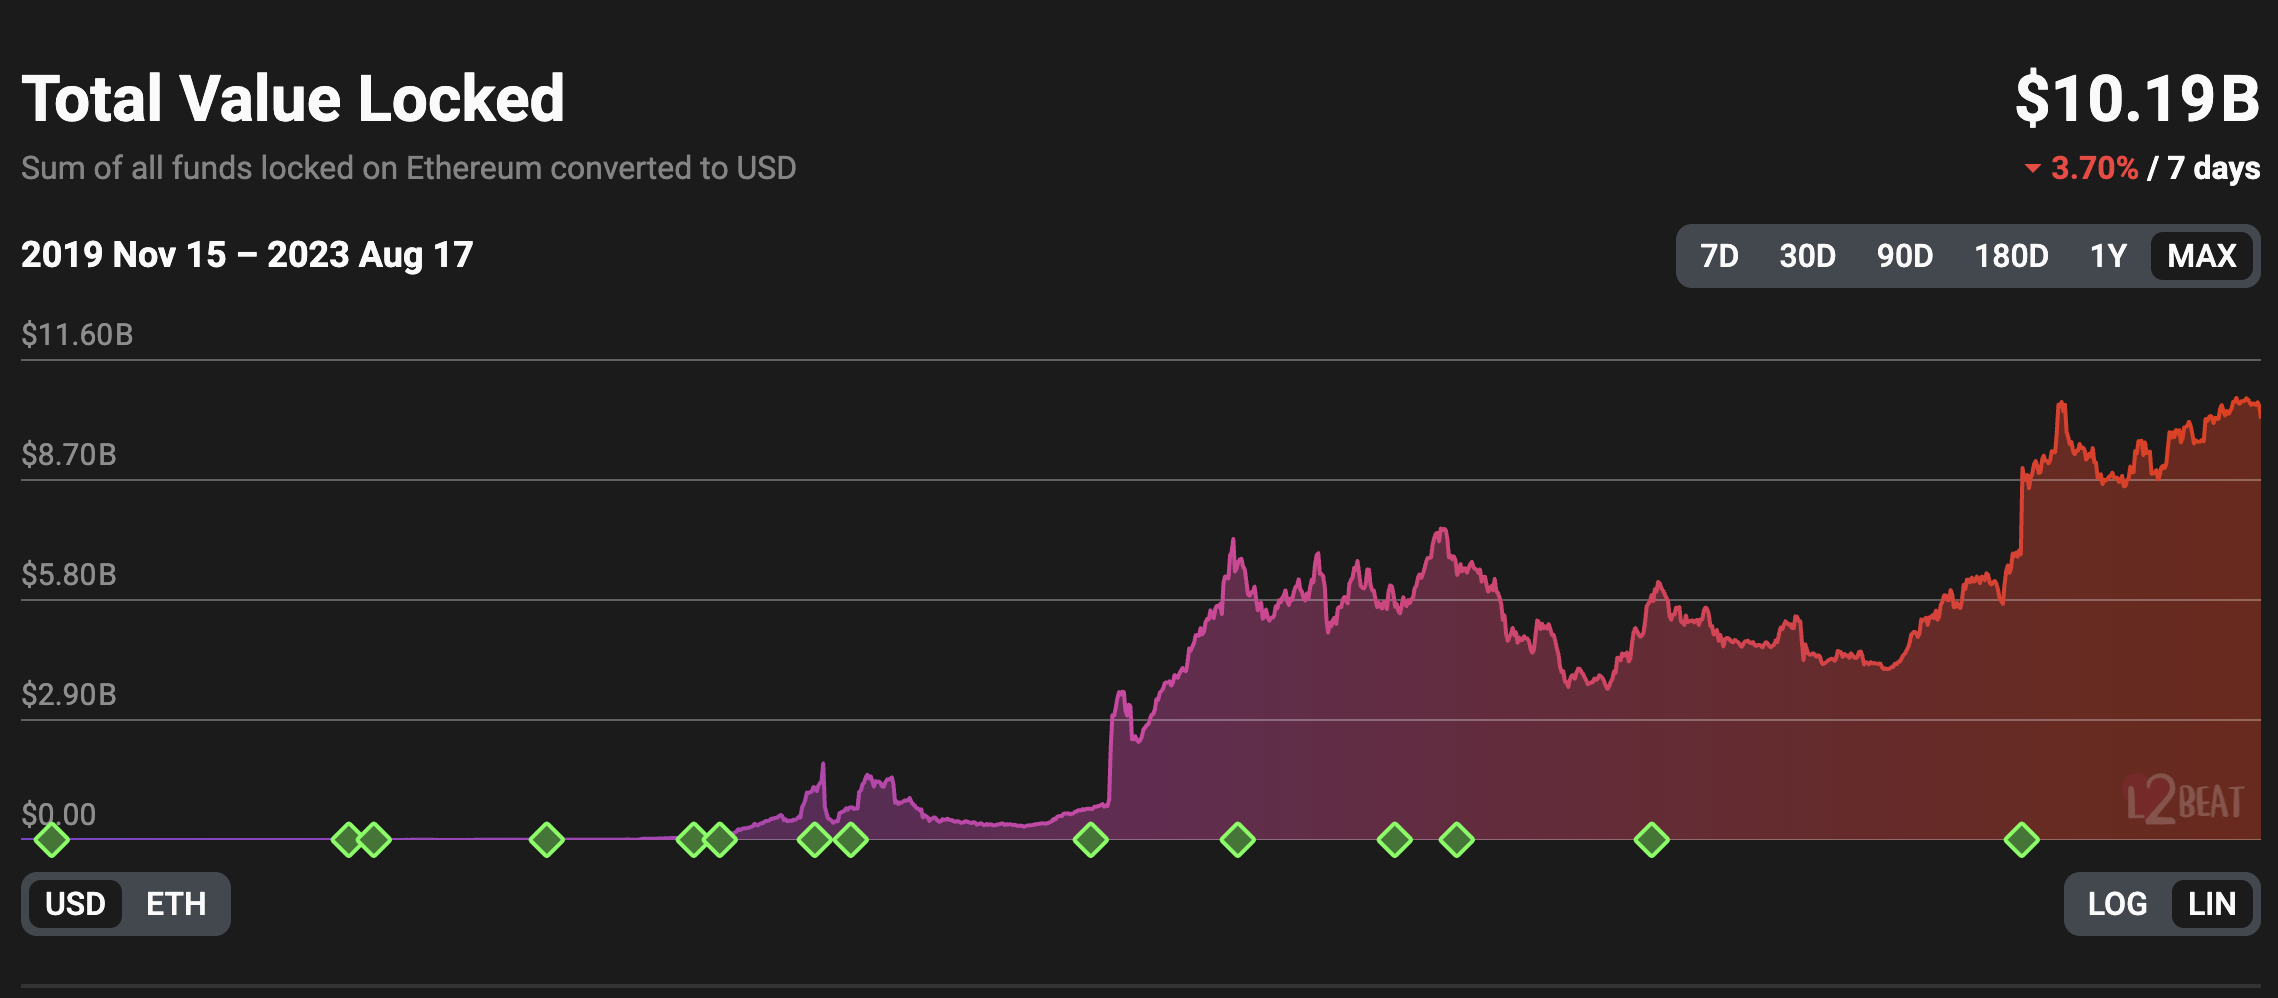Show the 180D time range
The image size is (2278, 998).
[x=2011, y=256]
